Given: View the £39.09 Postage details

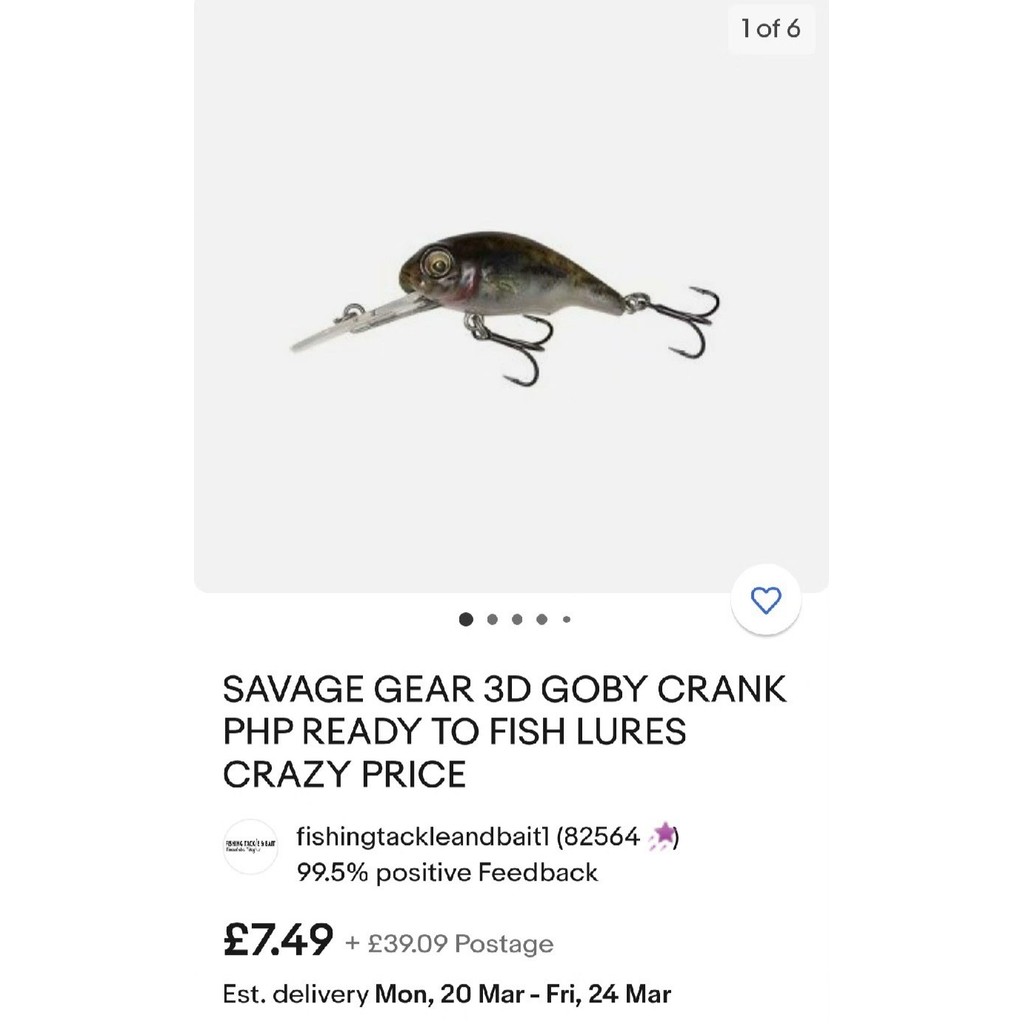Looking at the screenshot, I should tap(450, 943).
